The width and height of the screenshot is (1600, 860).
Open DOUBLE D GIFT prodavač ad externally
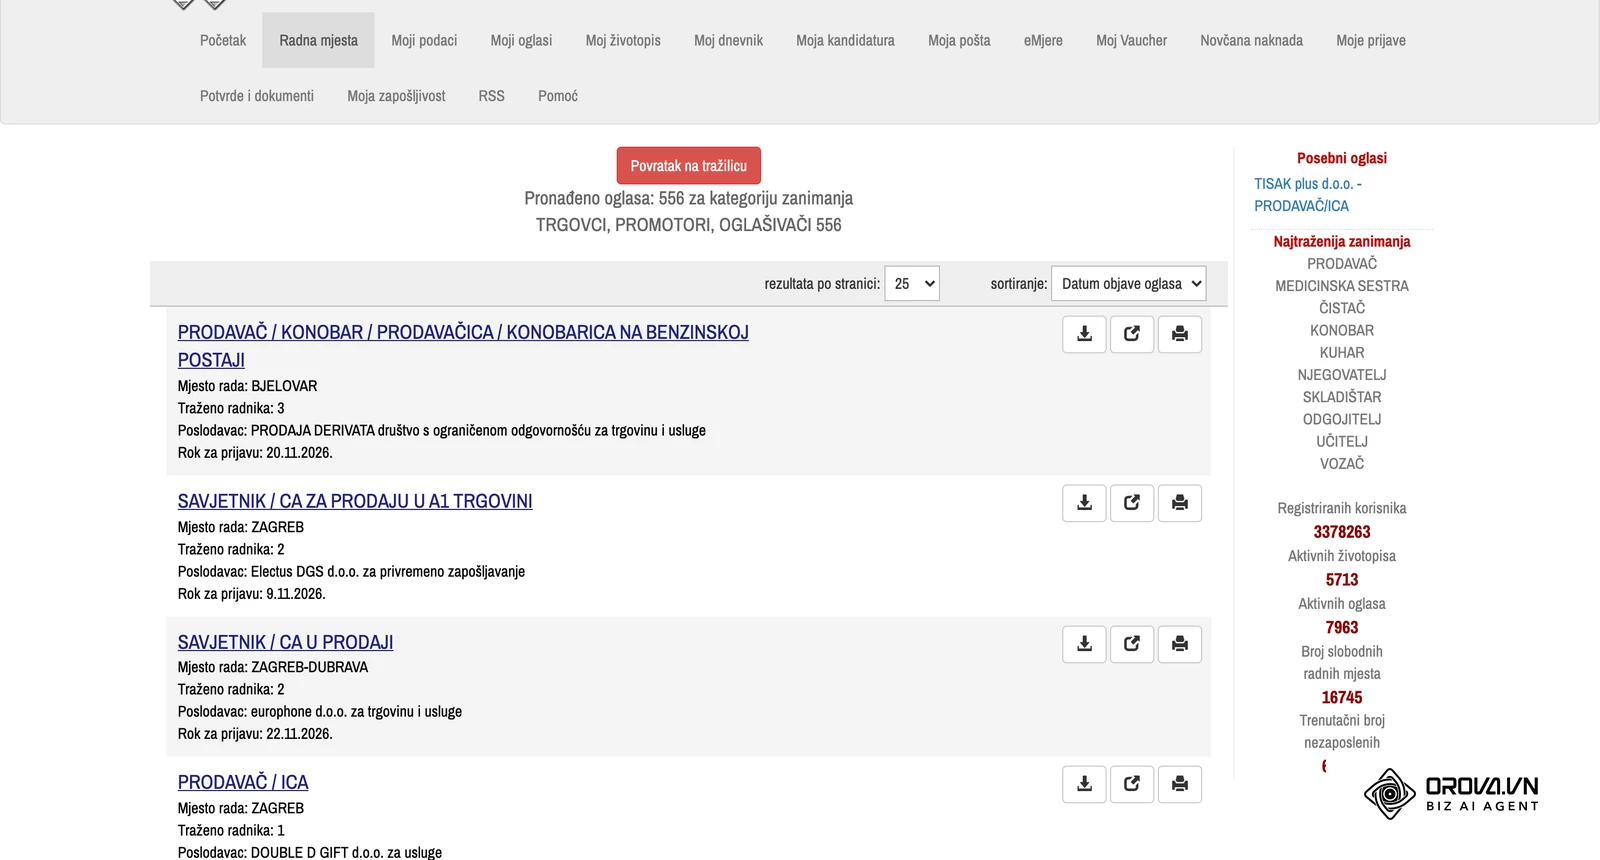[x=1132, y=784]
